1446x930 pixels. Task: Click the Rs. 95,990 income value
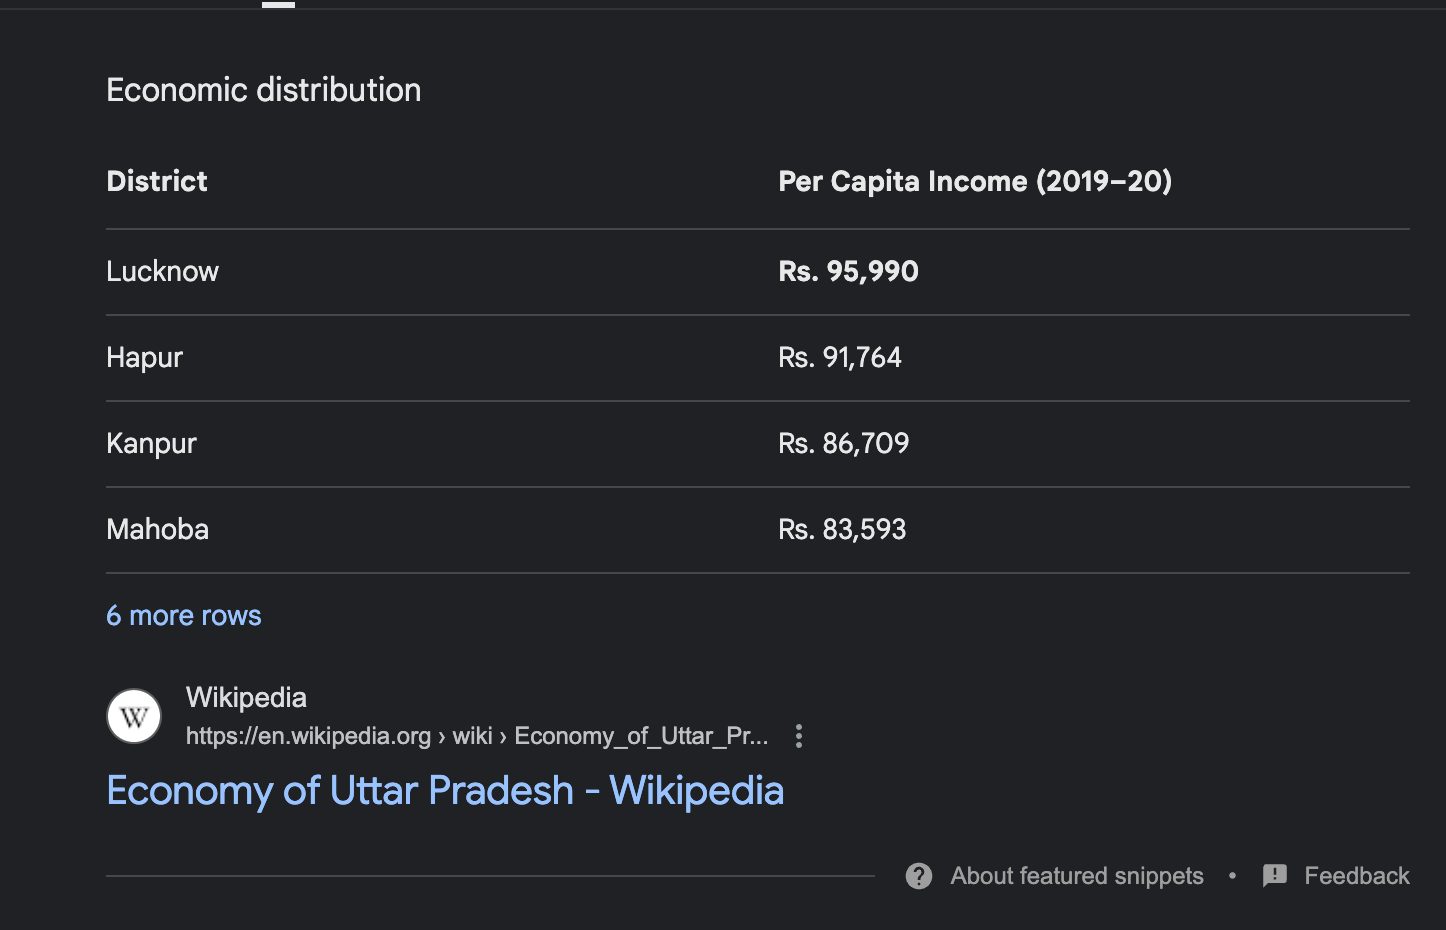[848, 271]
